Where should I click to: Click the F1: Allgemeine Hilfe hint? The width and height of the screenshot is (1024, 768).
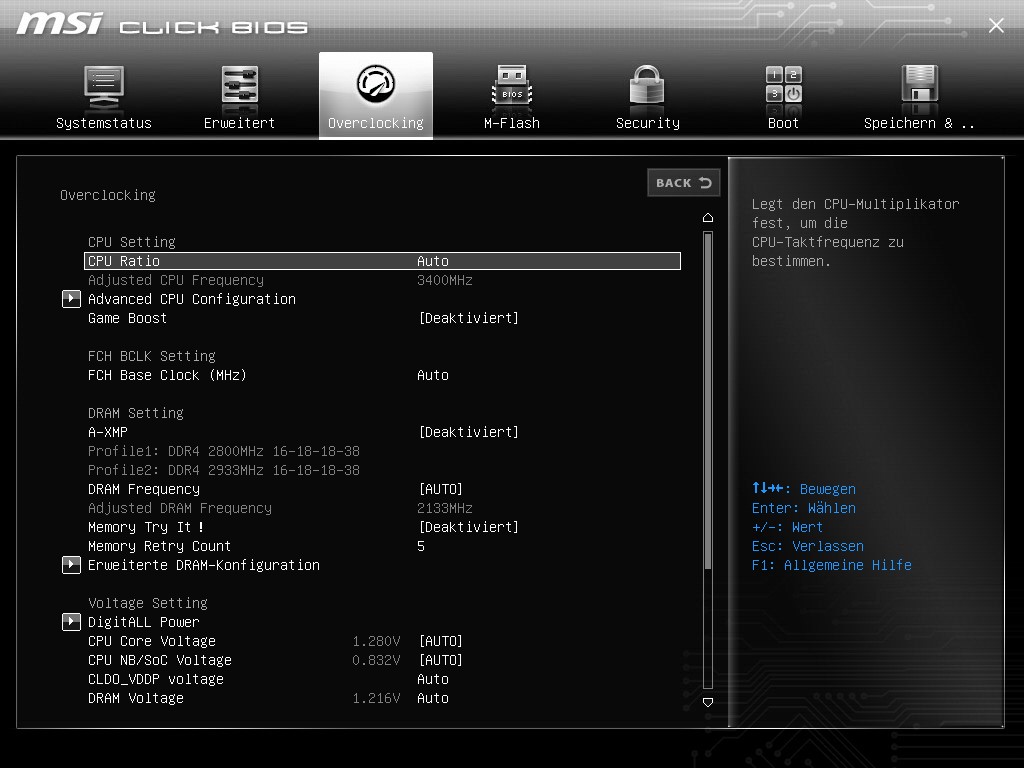click(x=831, y=565)
